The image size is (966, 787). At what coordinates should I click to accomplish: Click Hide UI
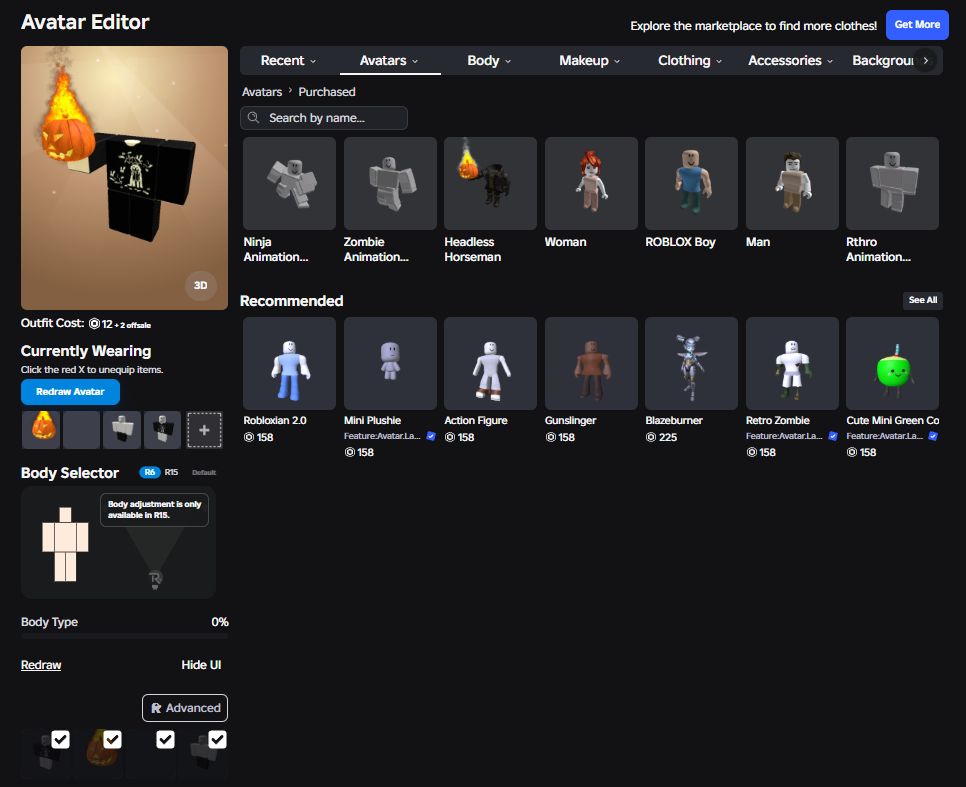pyautogui.click(x=201, y=665)
